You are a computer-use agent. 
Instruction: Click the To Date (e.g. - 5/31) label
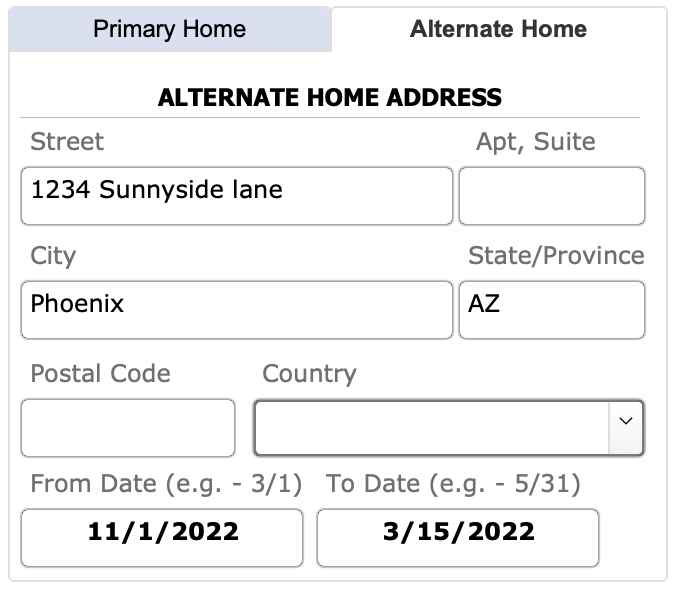point(453,484)
